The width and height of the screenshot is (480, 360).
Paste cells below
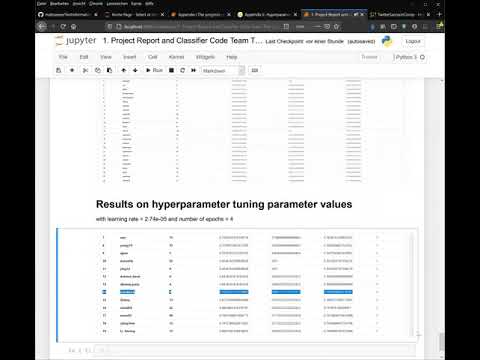pos(109,70)
